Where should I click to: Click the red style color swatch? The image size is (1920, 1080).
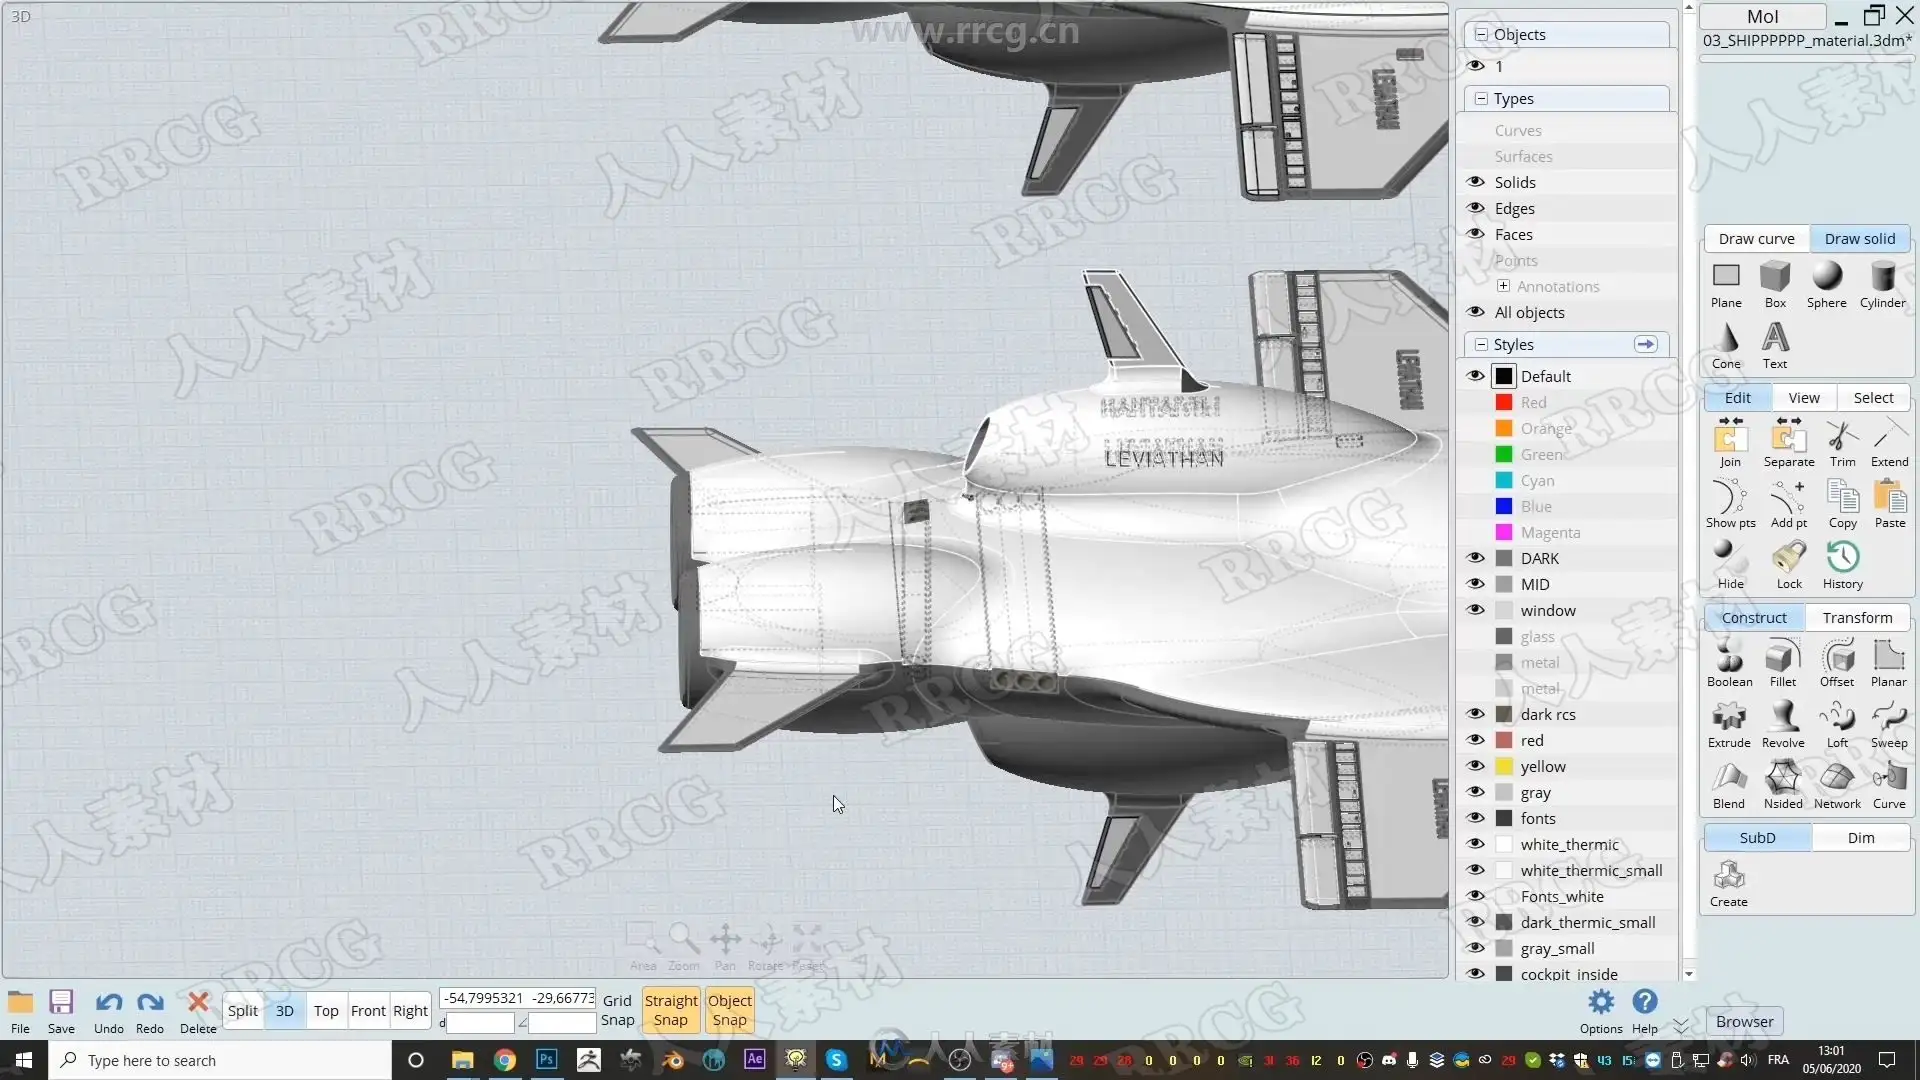coord(1503,740)
